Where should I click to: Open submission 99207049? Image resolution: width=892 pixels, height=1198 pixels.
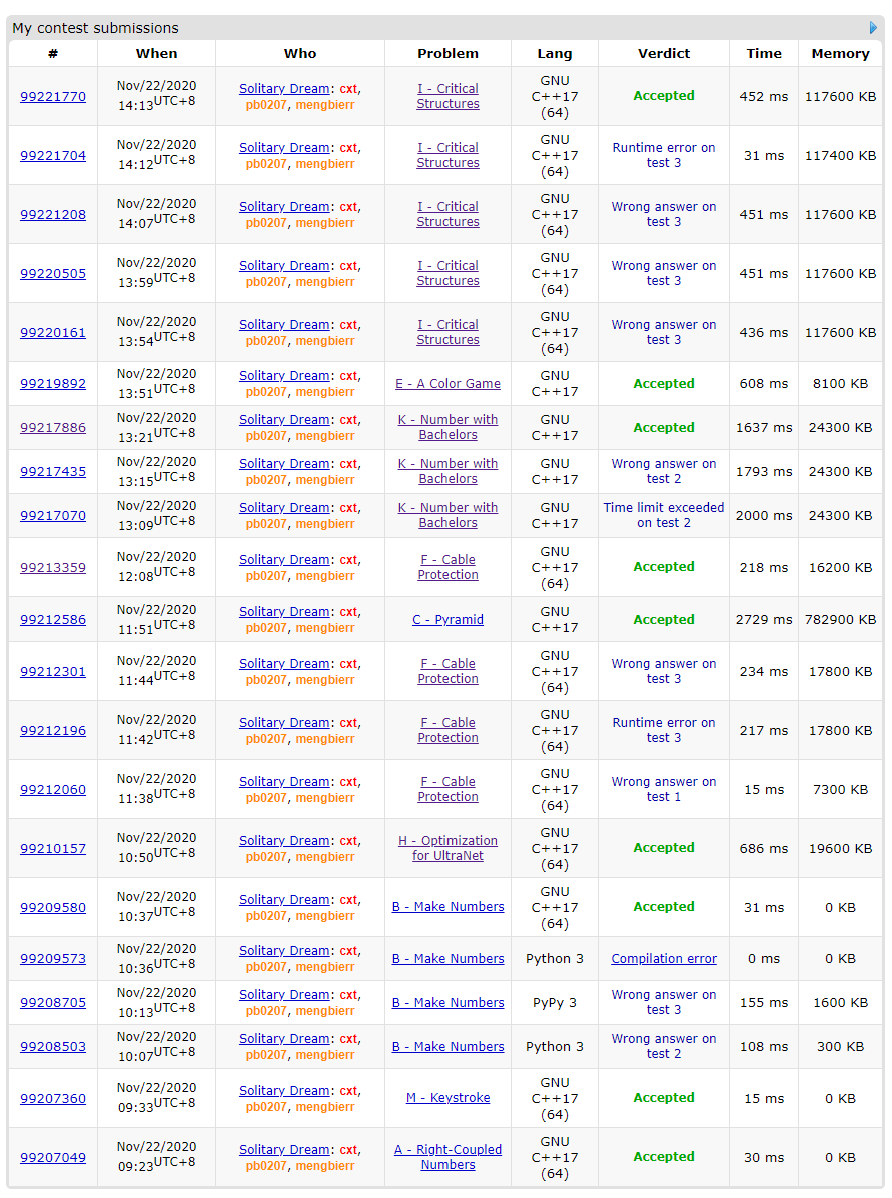click(53, 1158)
